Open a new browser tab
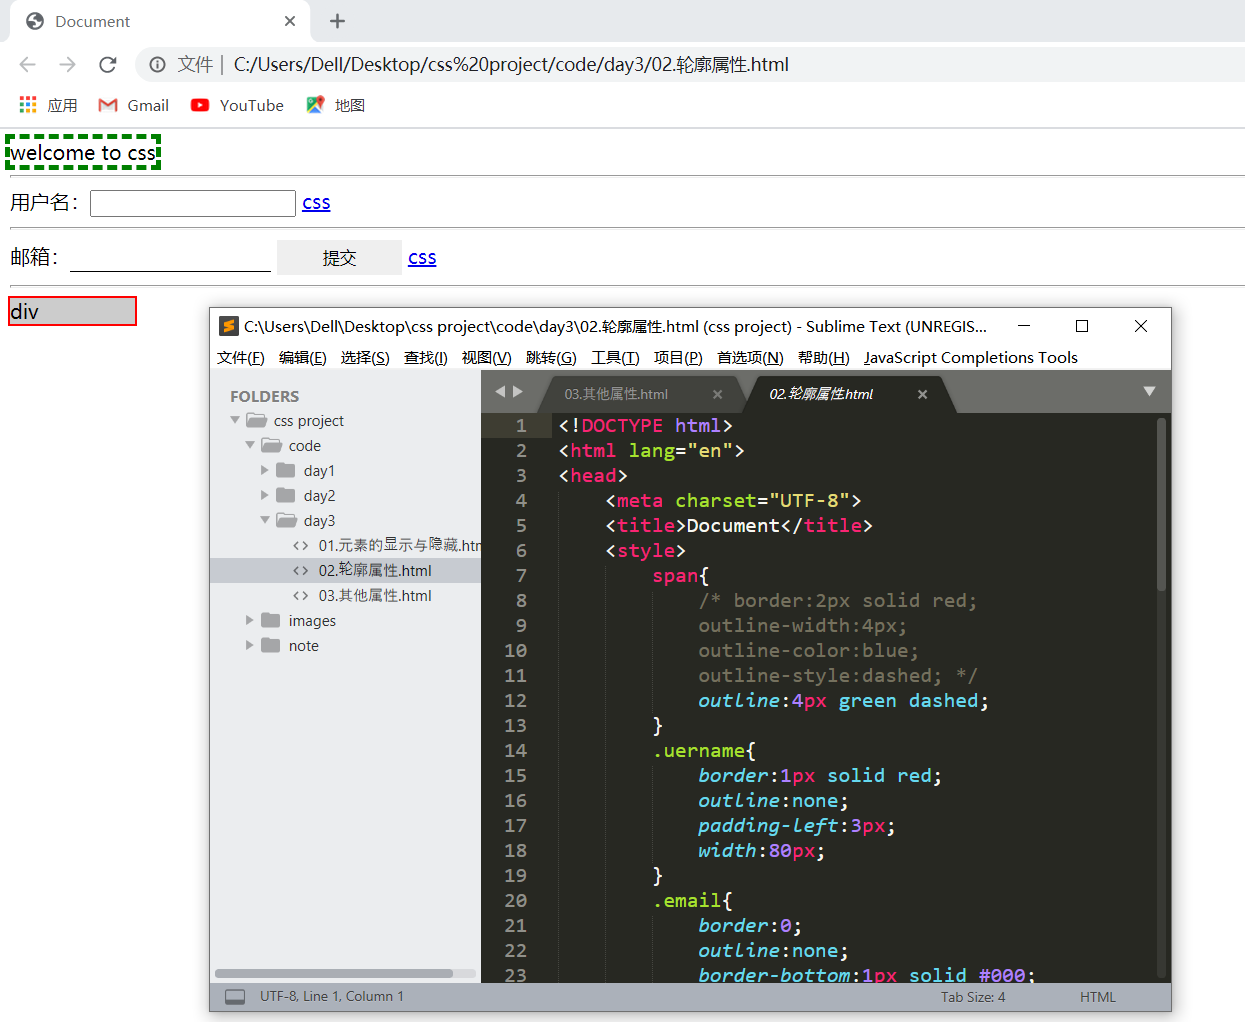The height and width of the screenshot is (1022, 1245). pos(337,21)
